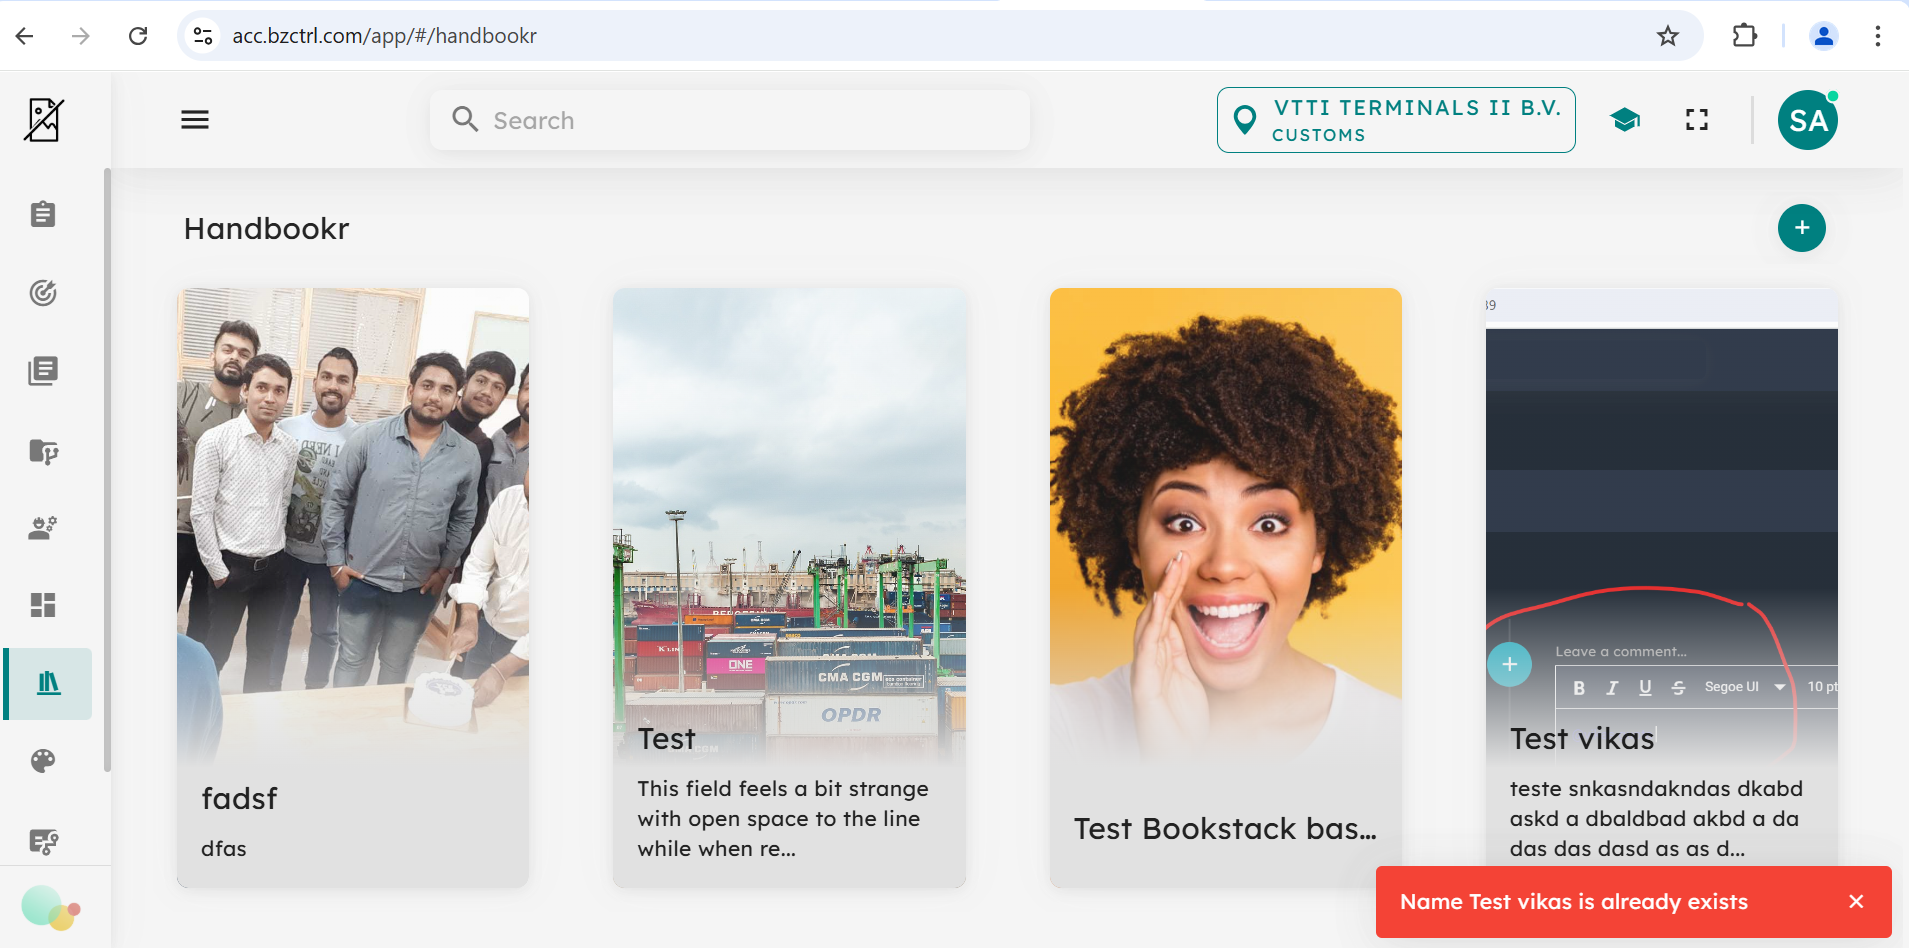The width and height of the screenshot is (1909, 948).
Task: Open the Test handbook with container port image
Action: (x=789, y=587)
